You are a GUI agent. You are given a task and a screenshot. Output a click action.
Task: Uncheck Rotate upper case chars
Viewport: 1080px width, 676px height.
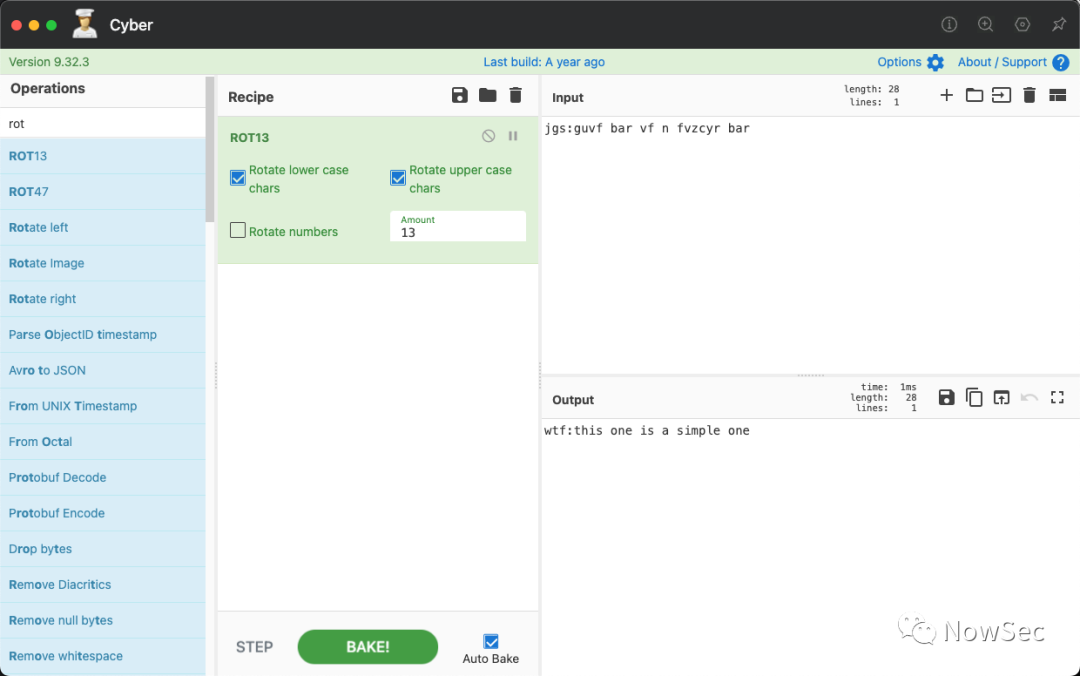point(398,178)
